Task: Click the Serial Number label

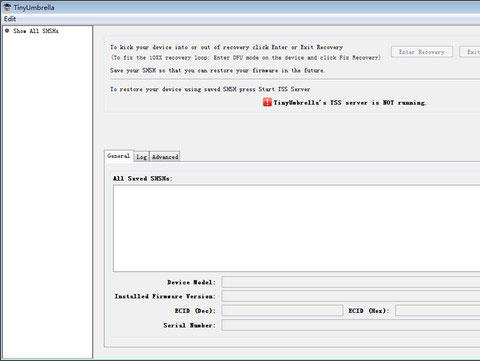Action: 189,325
